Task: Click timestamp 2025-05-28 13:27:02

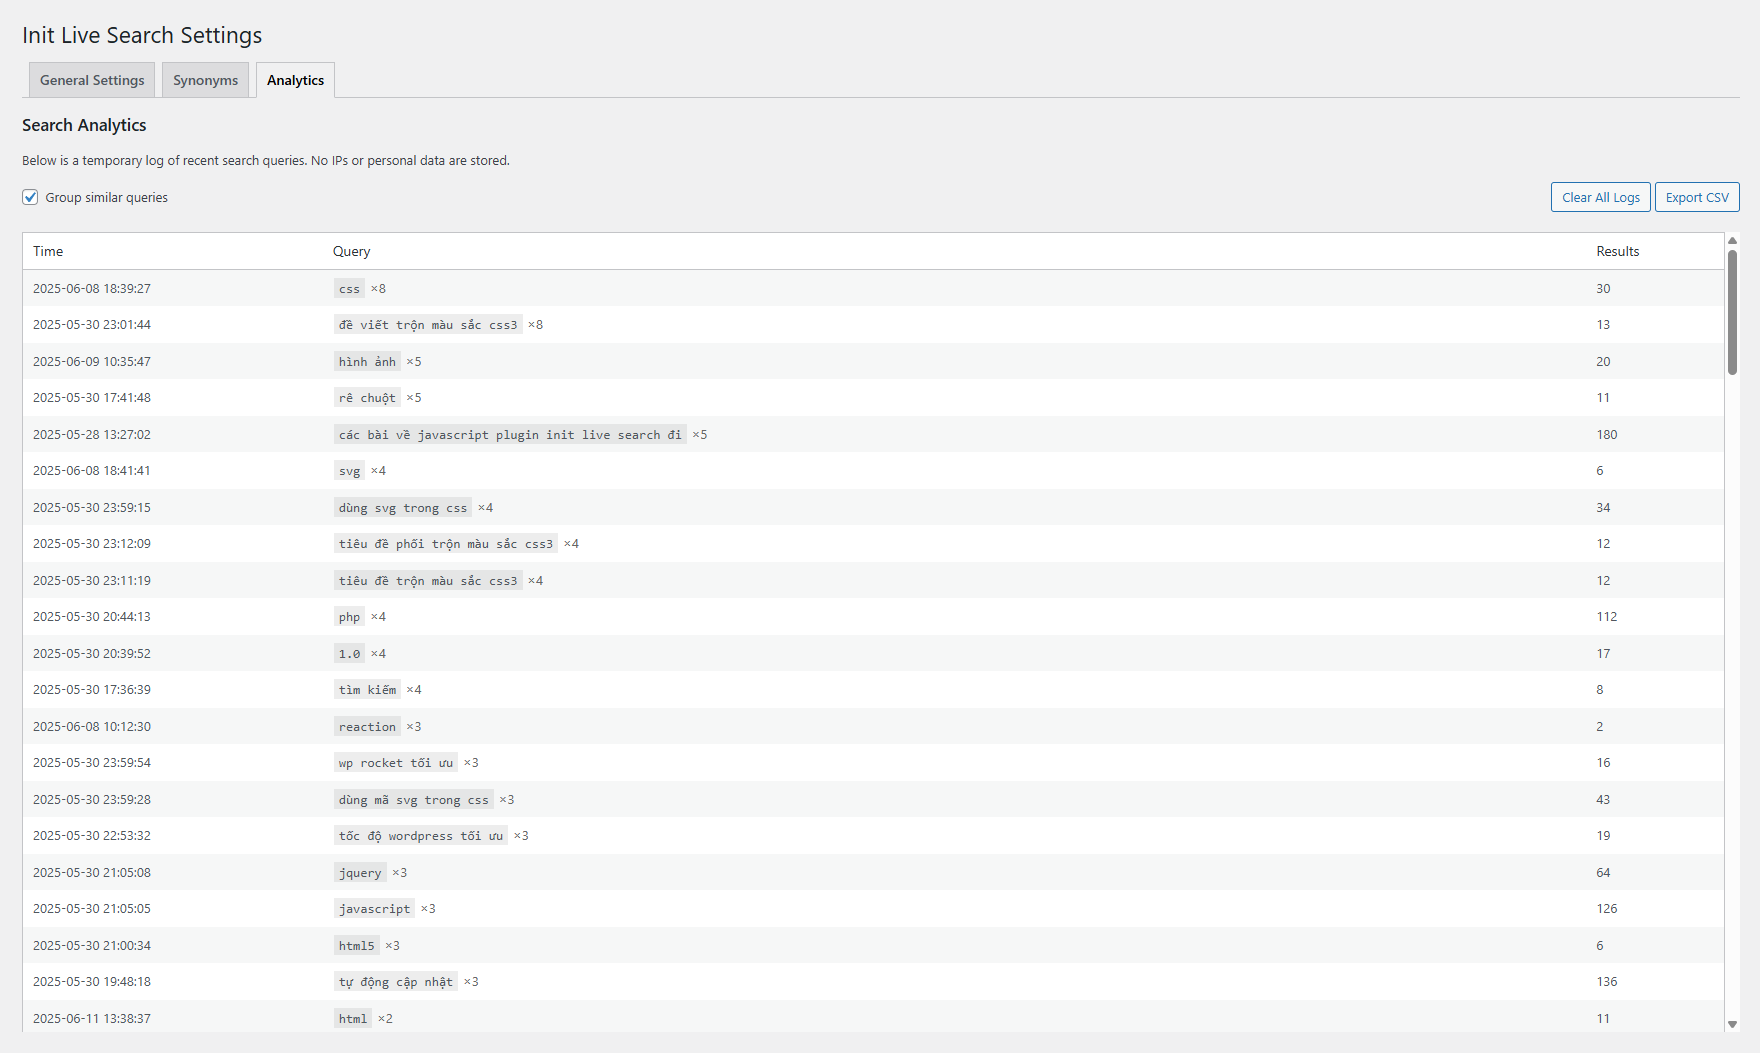Action: (x=92, y=435)
